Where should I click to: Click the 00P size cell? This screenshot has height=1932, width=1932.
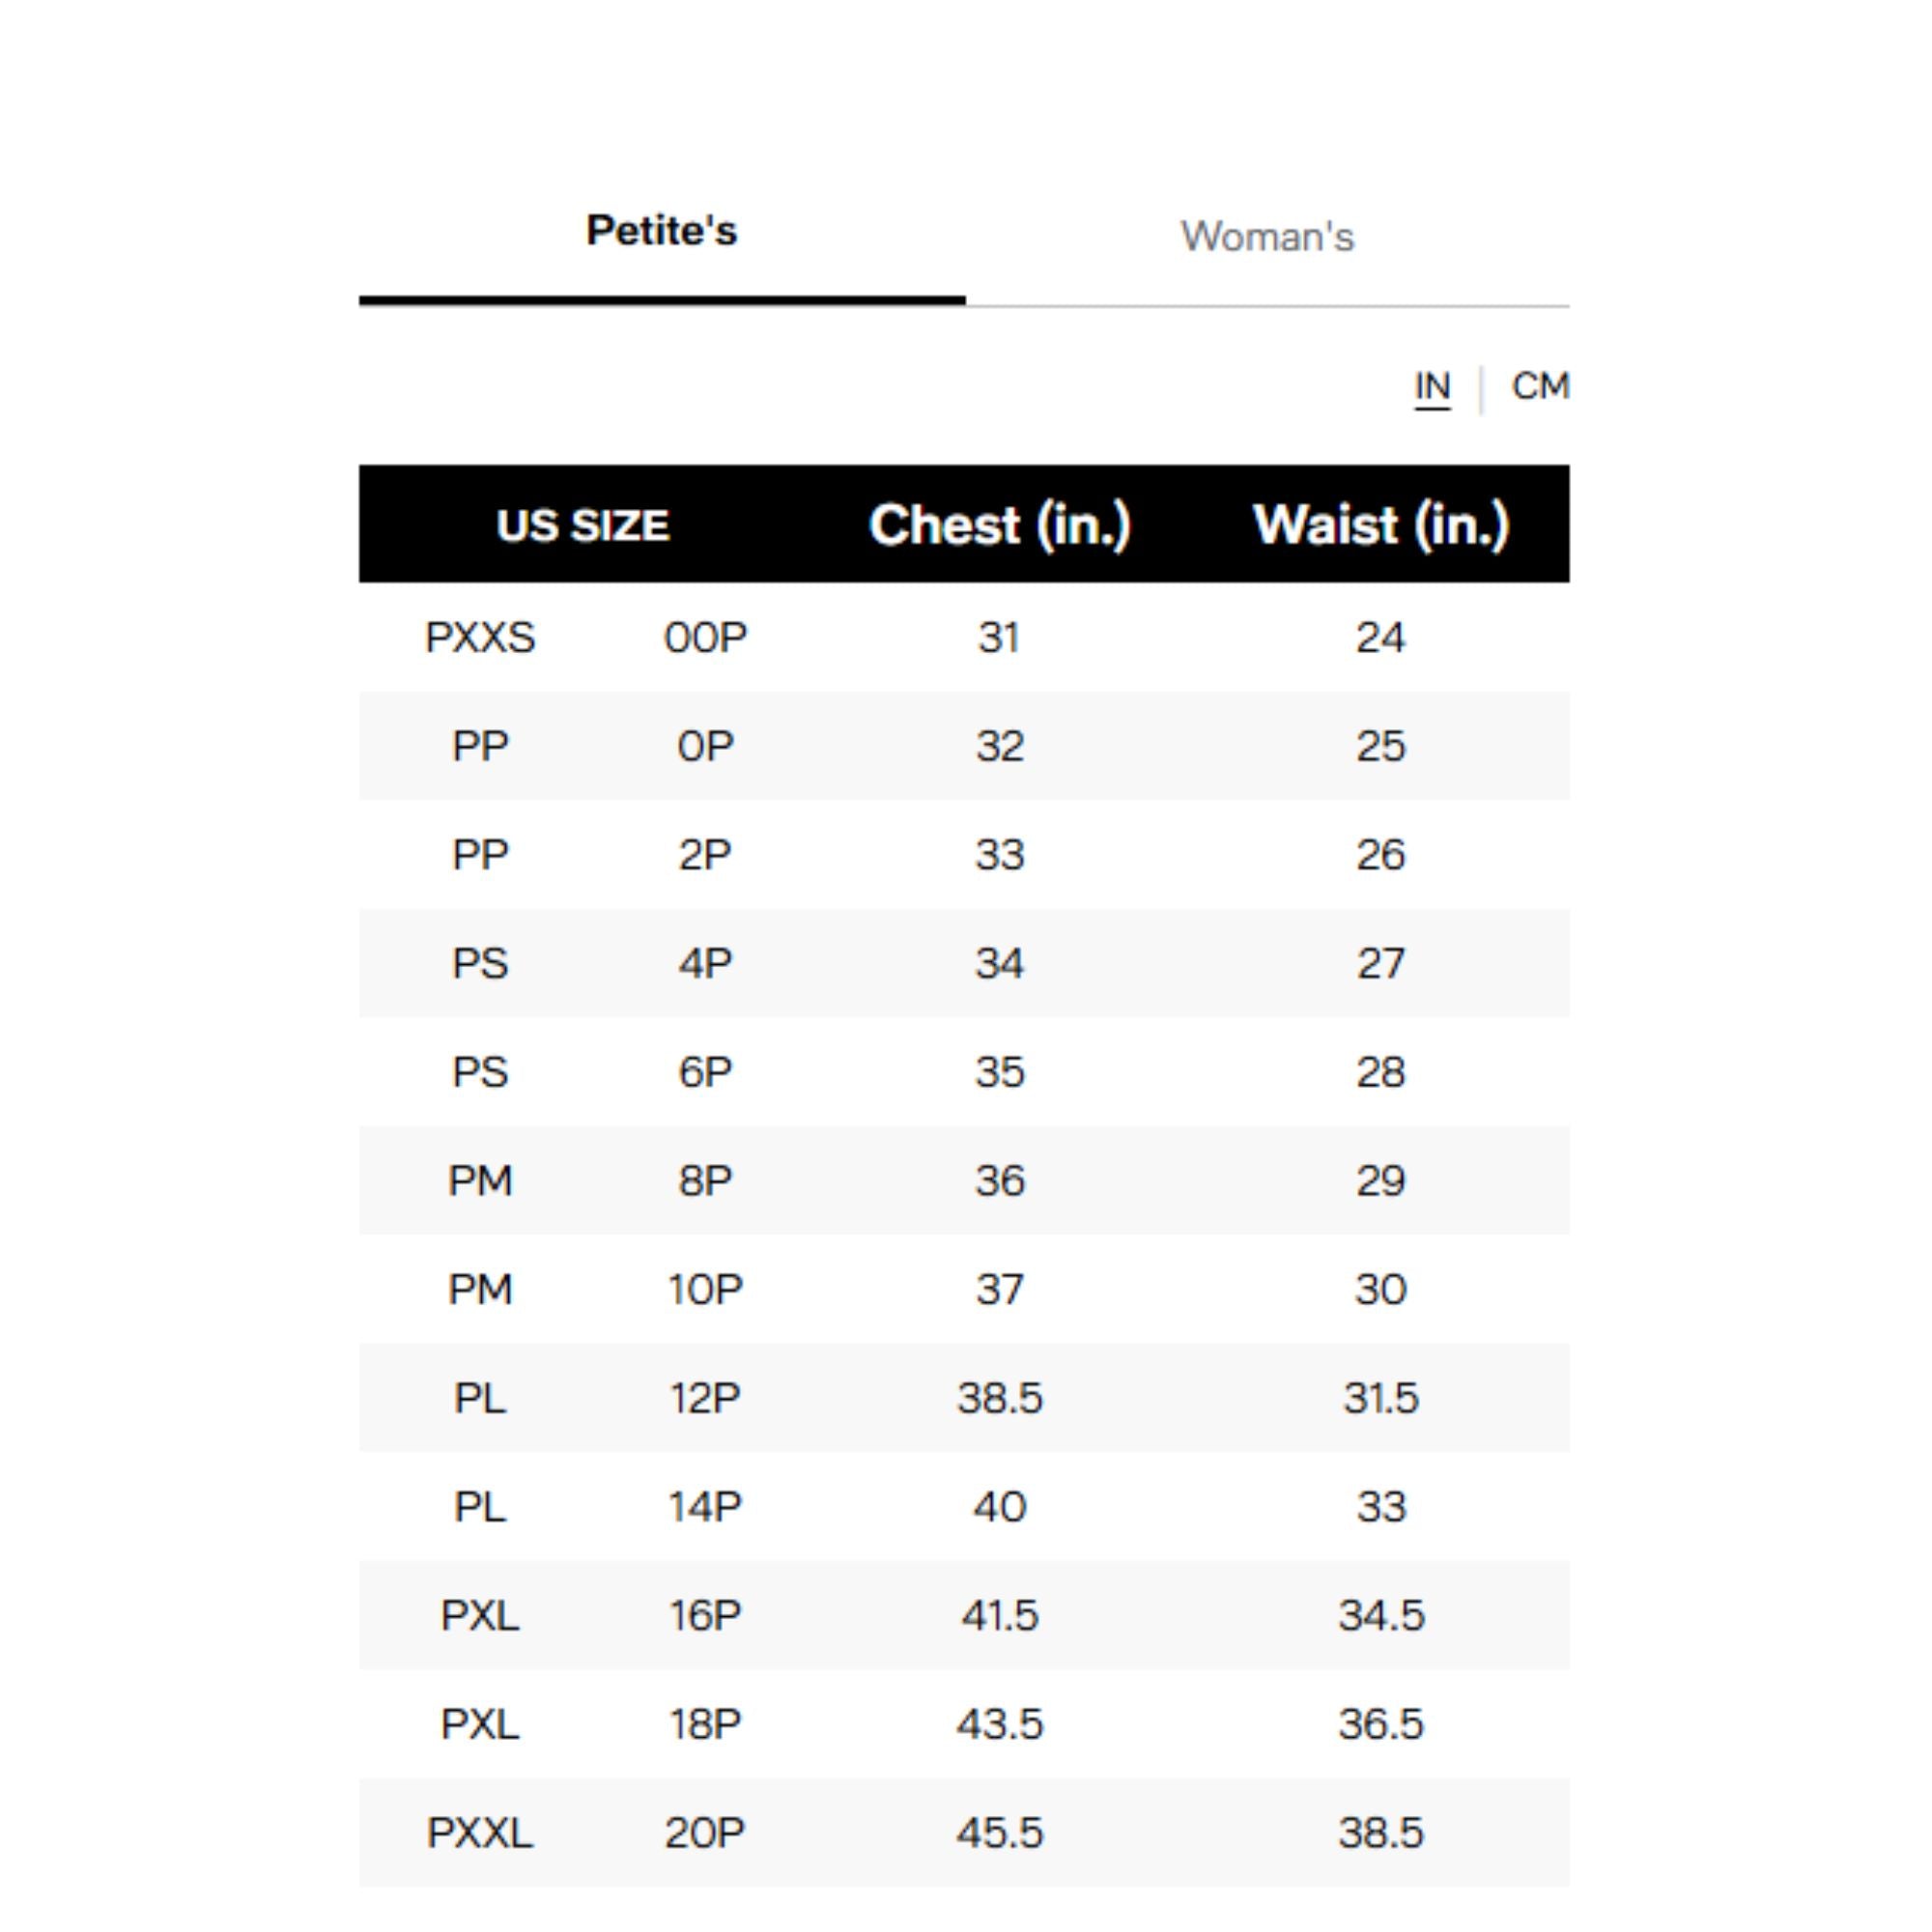tap(705, 638)
